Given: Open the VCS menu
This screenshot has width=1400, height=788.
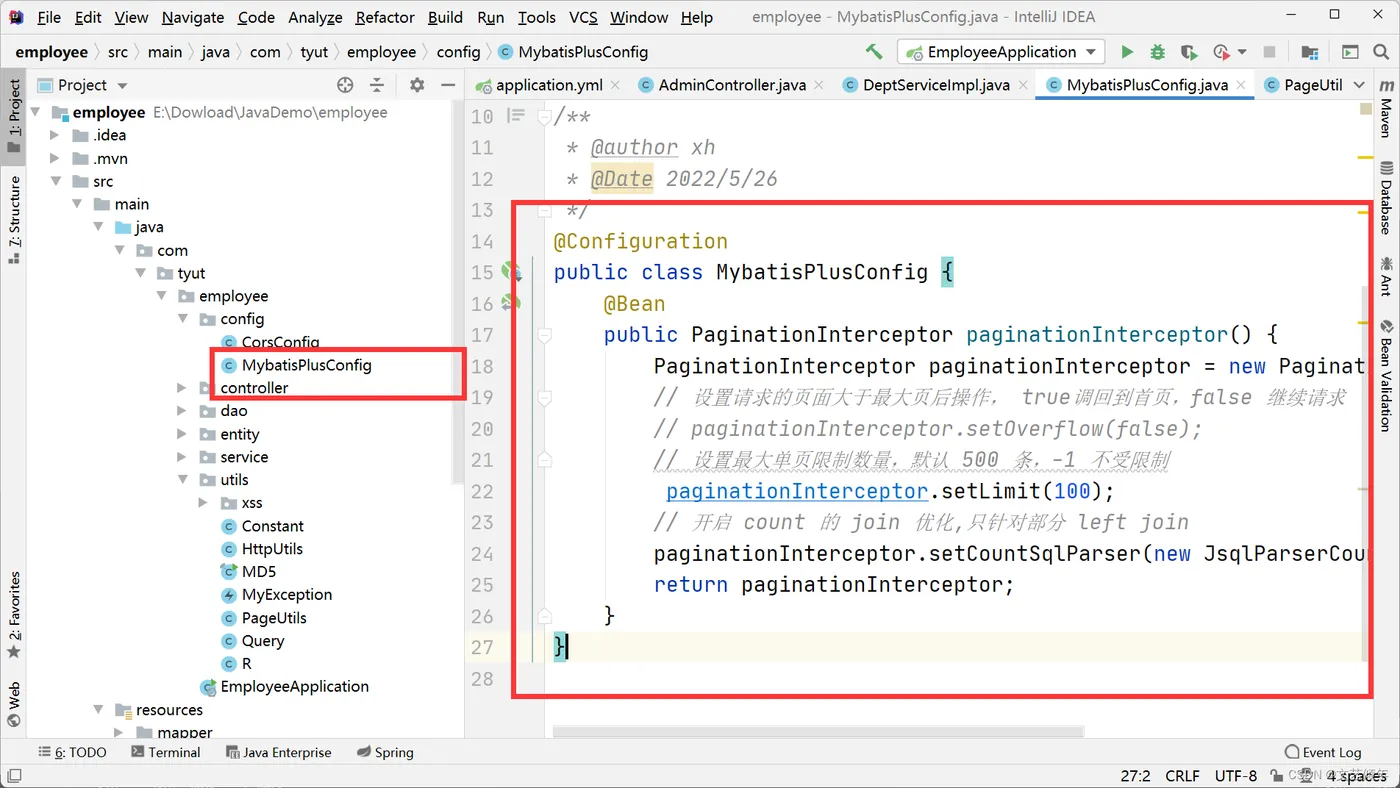Looking at the screenshot, I should 583,17.
